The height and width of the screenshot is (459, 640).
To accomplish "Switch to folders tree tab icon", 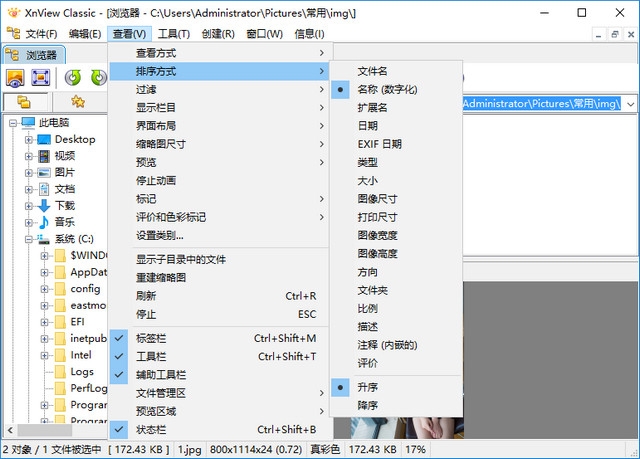I will tap(24, 102).
